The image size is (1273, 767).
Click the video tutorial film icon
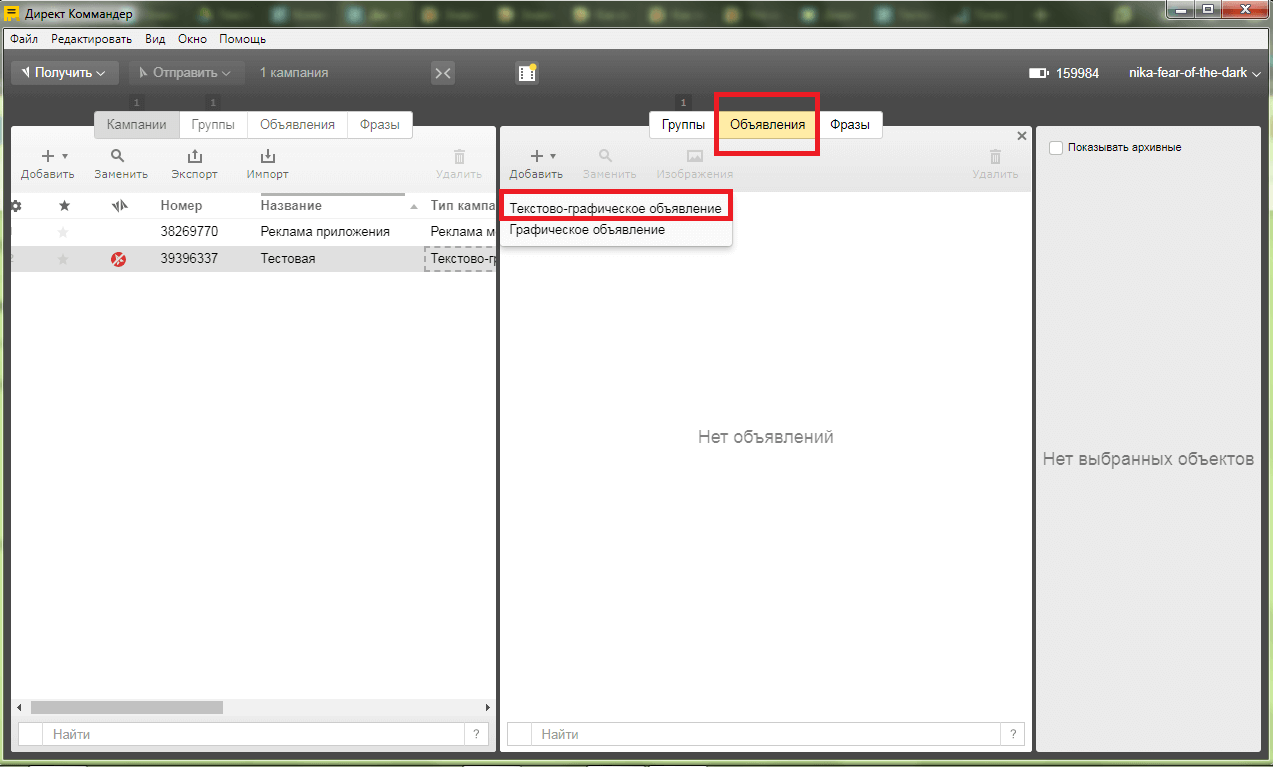(x=527, y=73)
